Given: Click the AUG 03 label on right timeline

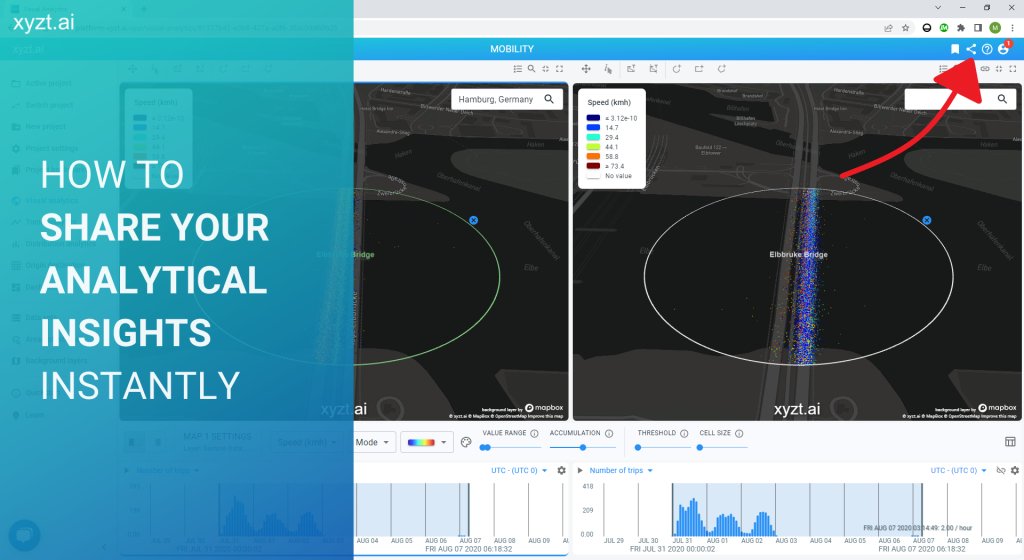Looking at the screenshot, I should [786, 540].
